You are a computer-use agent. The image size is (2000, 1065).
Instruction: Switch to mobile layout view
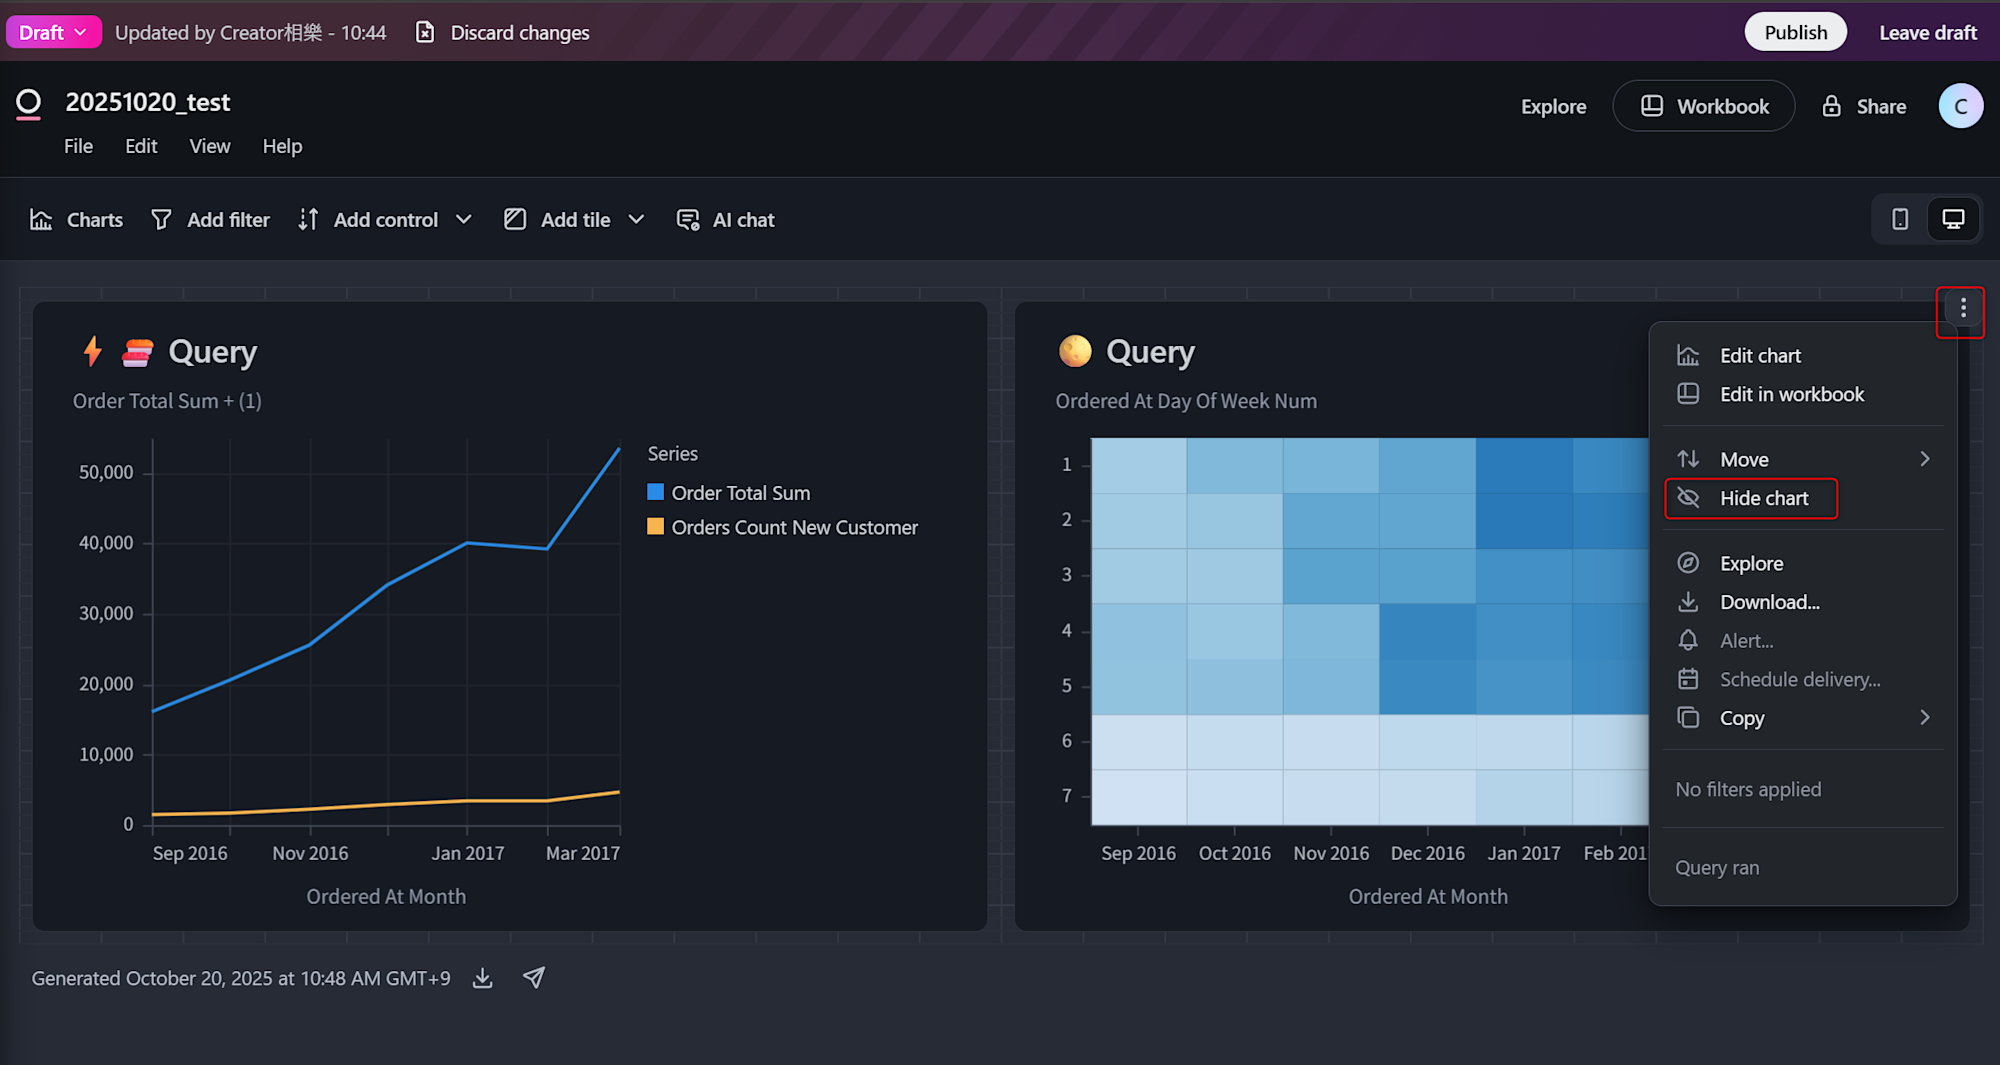[1900, 219]
